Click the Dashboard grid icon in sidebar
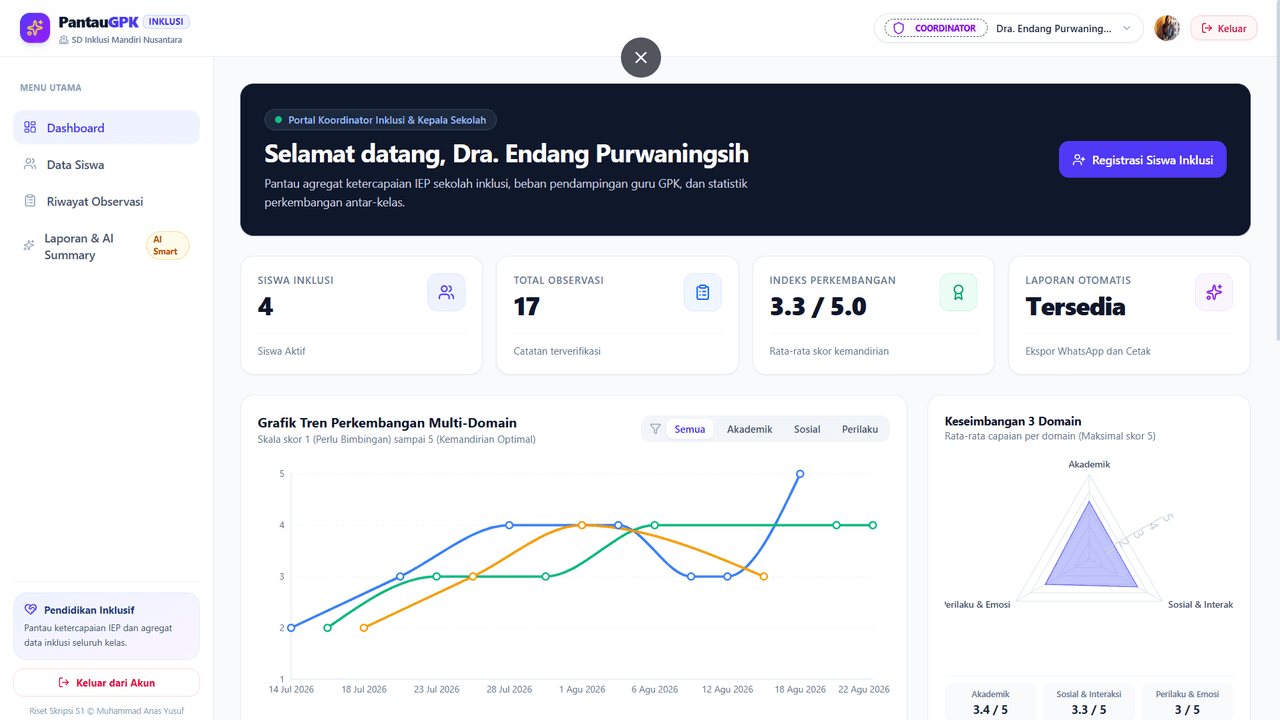This screenshot has width=1280, height=720. [30, 127]
